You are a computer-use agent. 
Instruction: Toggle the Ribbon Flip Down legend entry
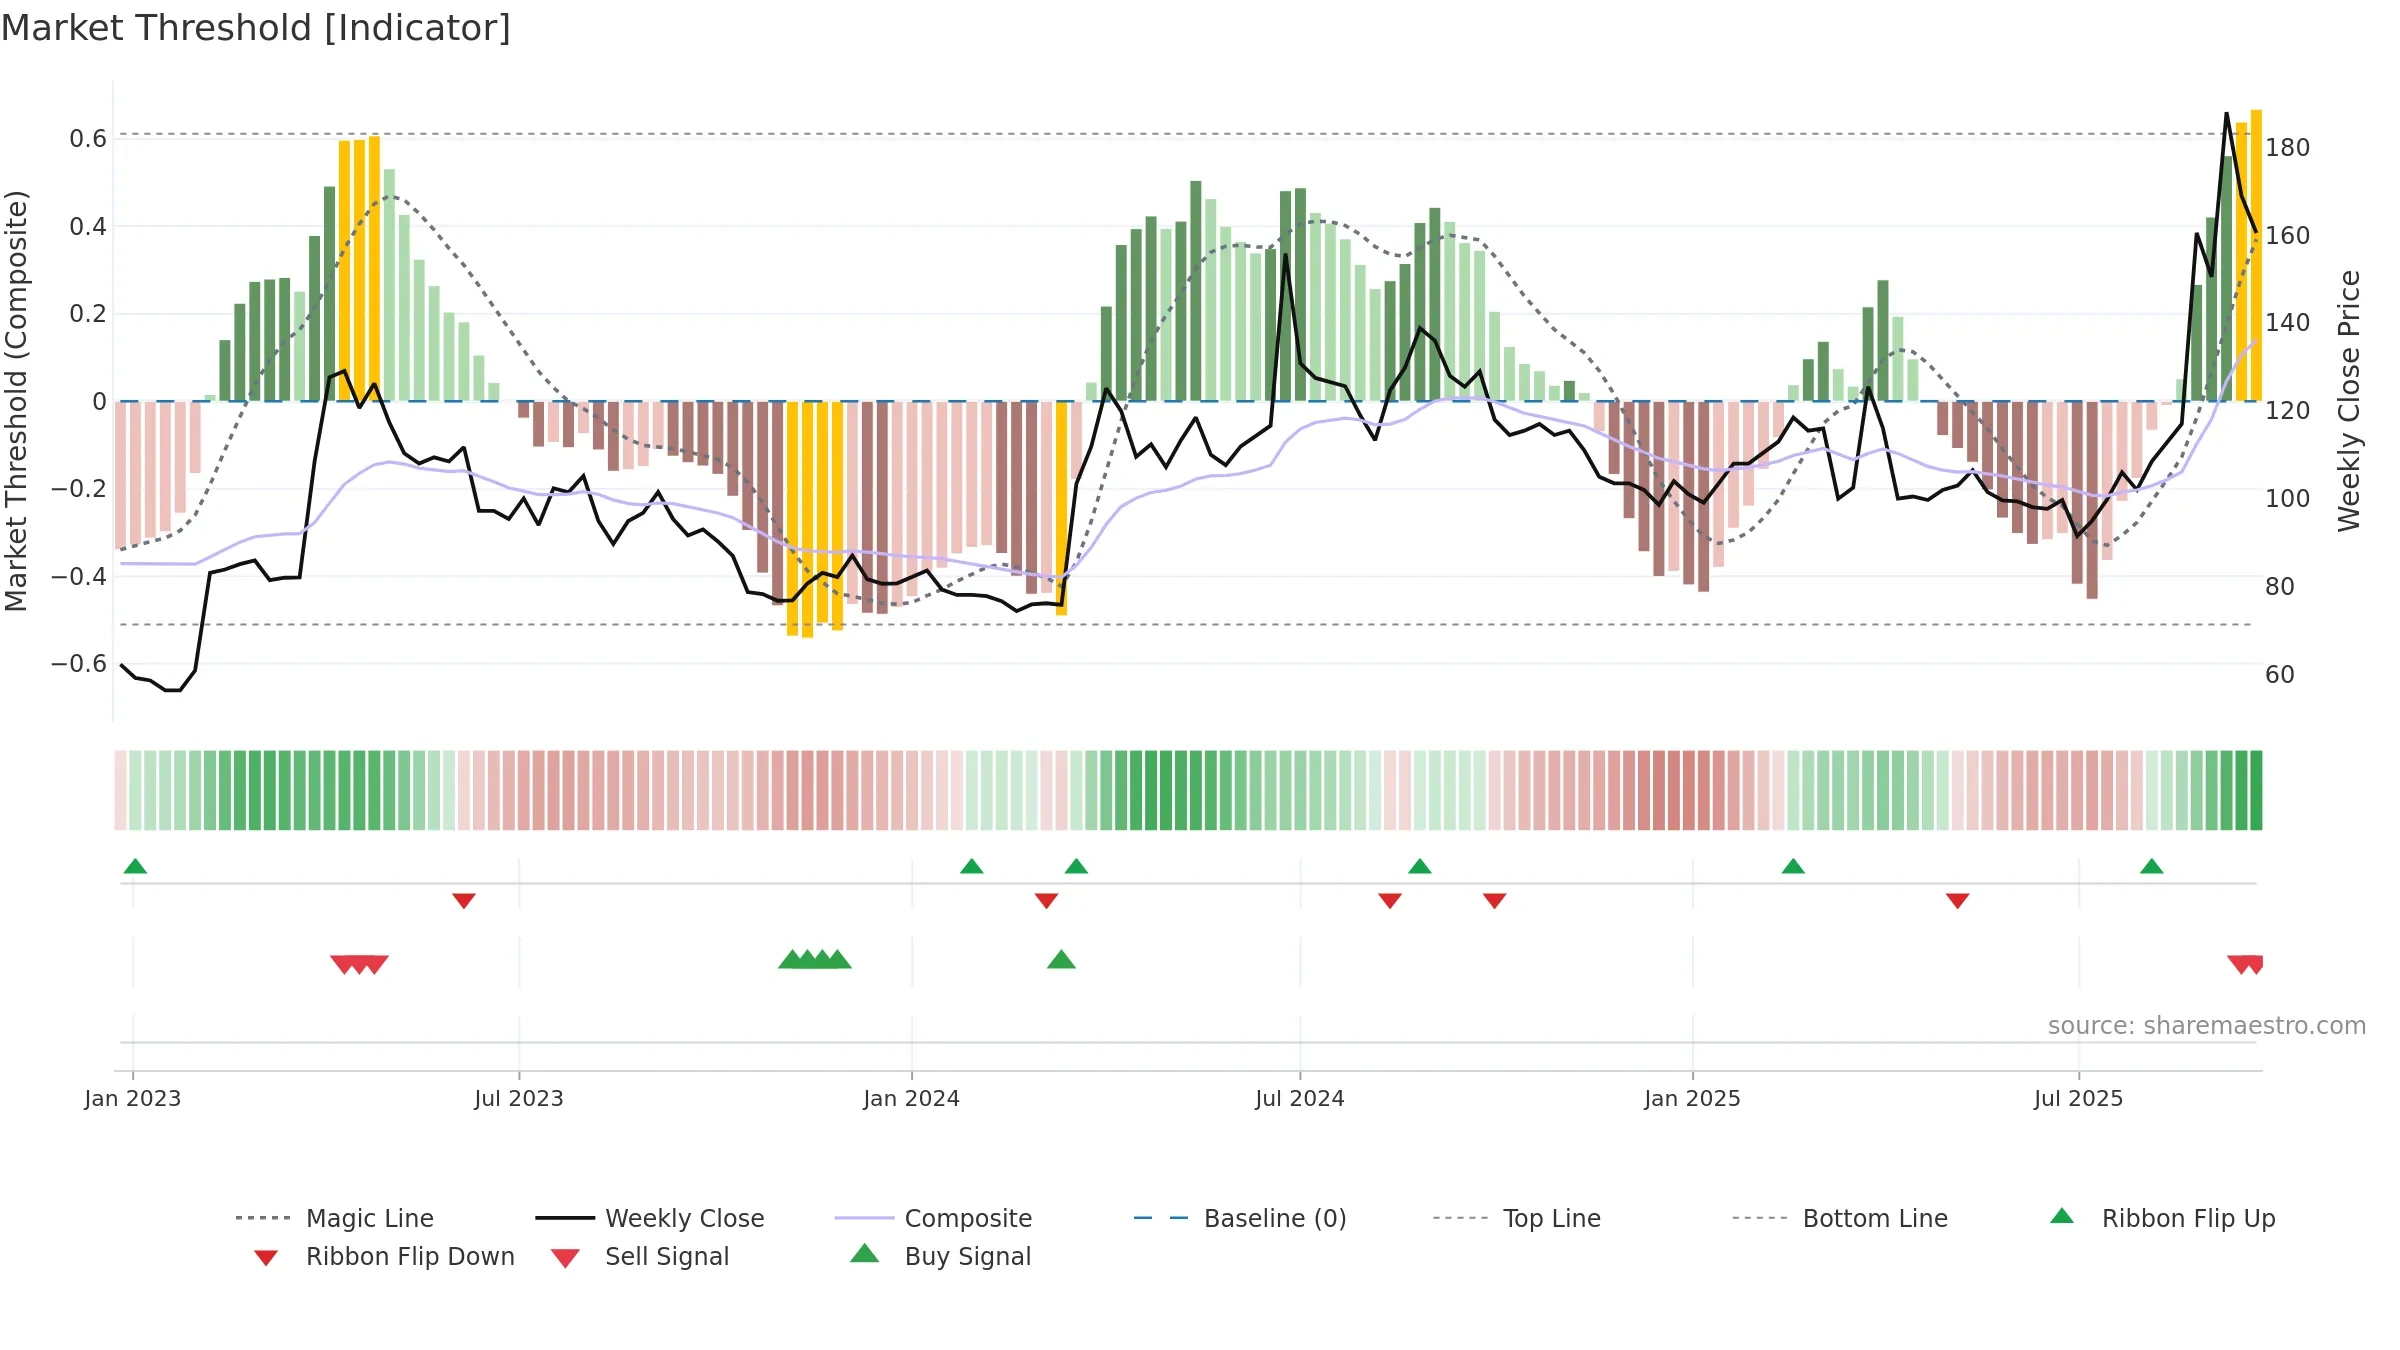click(x=383, y=1256)
